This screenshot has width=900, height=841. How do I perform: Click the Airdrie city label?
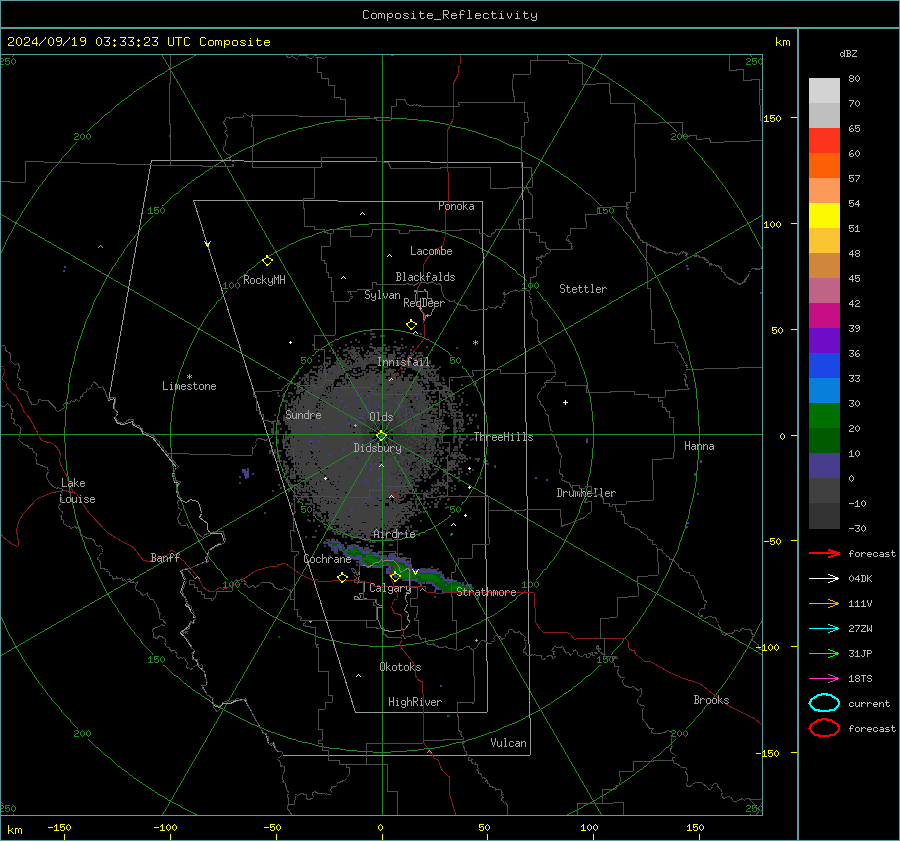(394, 534)
